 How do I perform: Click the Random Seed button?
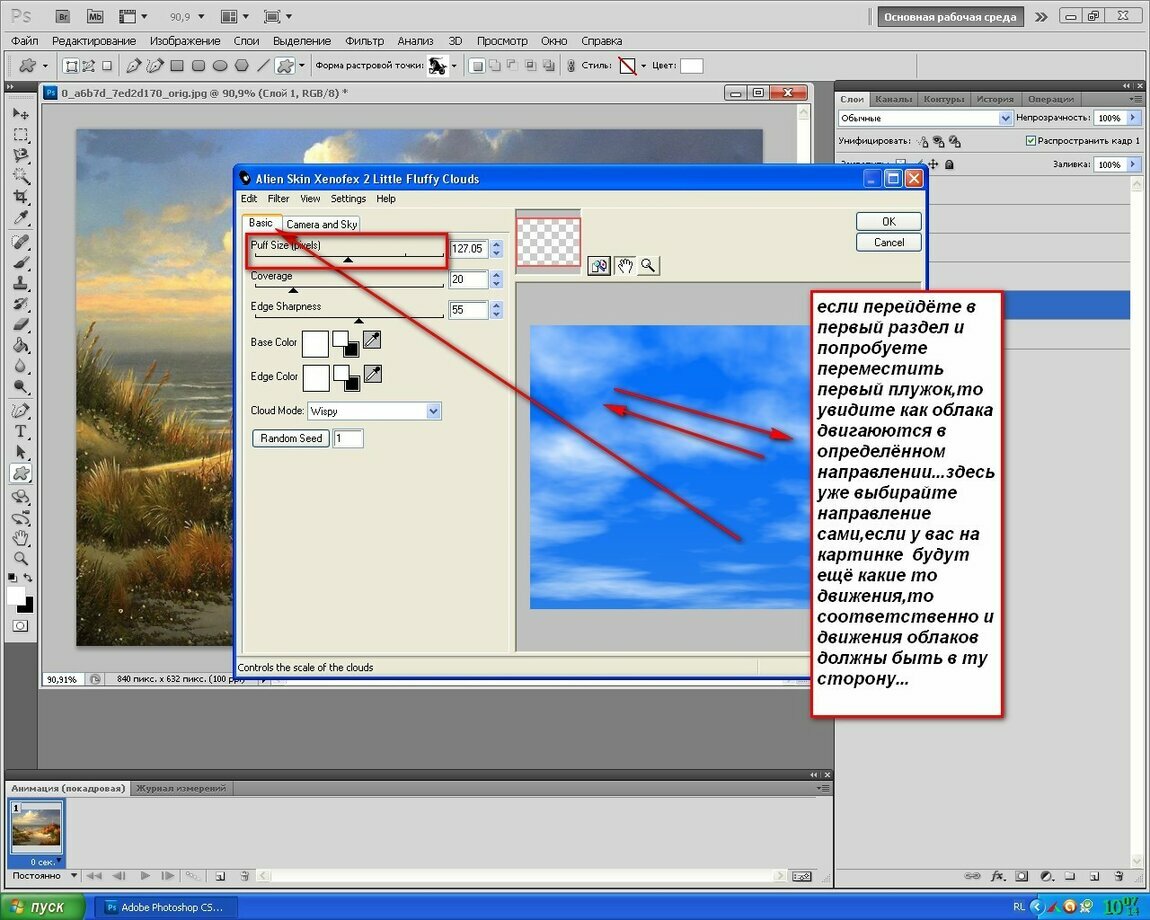290,438
